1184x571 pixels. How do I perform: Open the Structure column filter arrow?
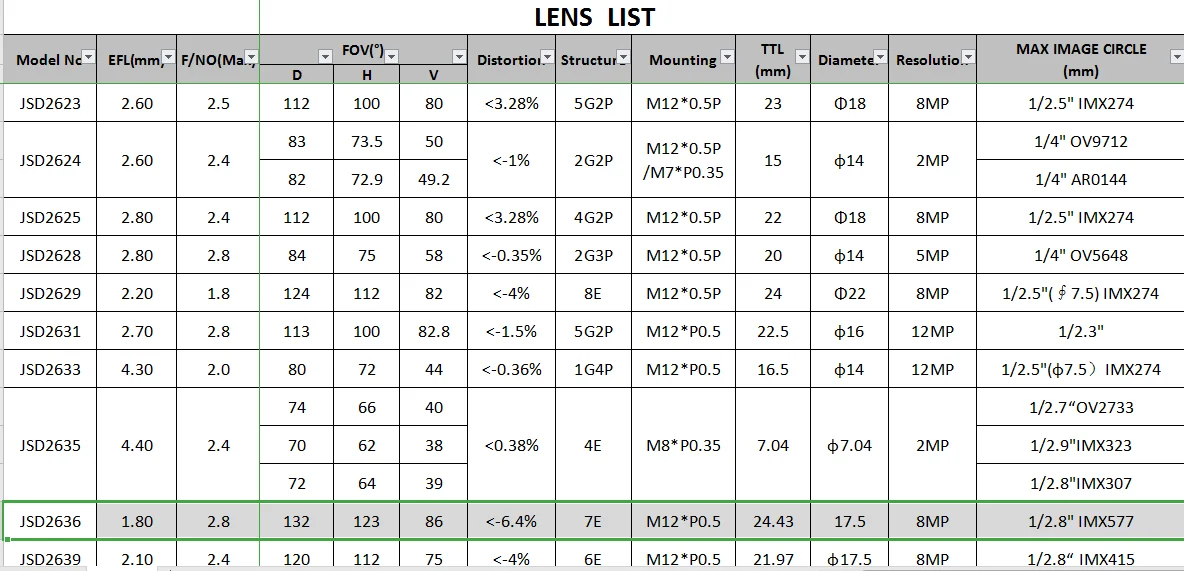click(x=623, y=58)
